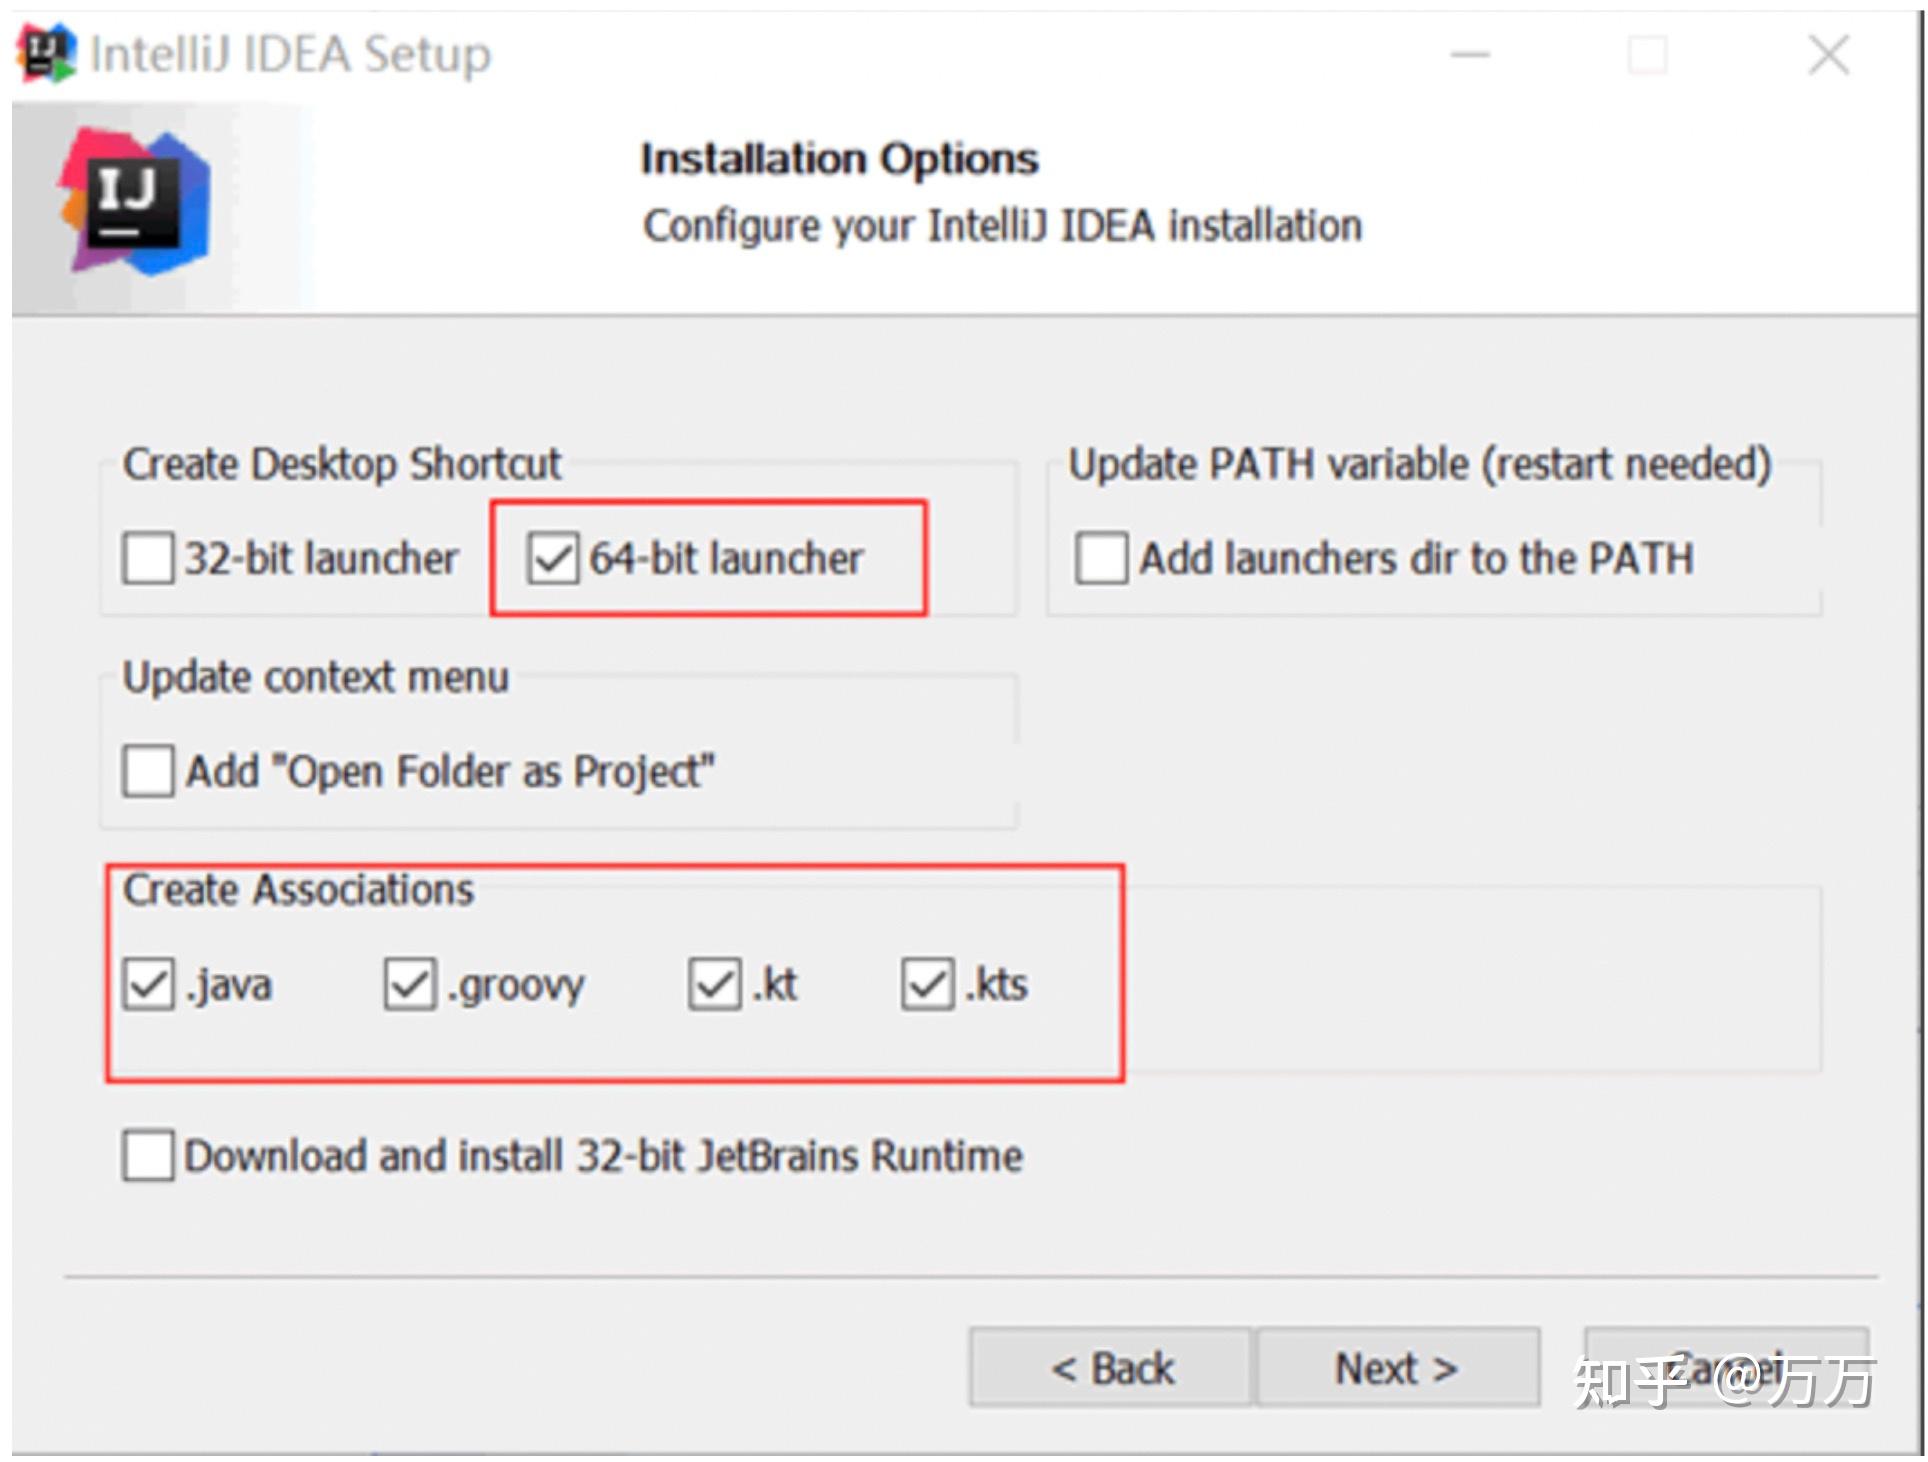
Task: Click the Installation Options heading
Action: (x=839, y=159)
